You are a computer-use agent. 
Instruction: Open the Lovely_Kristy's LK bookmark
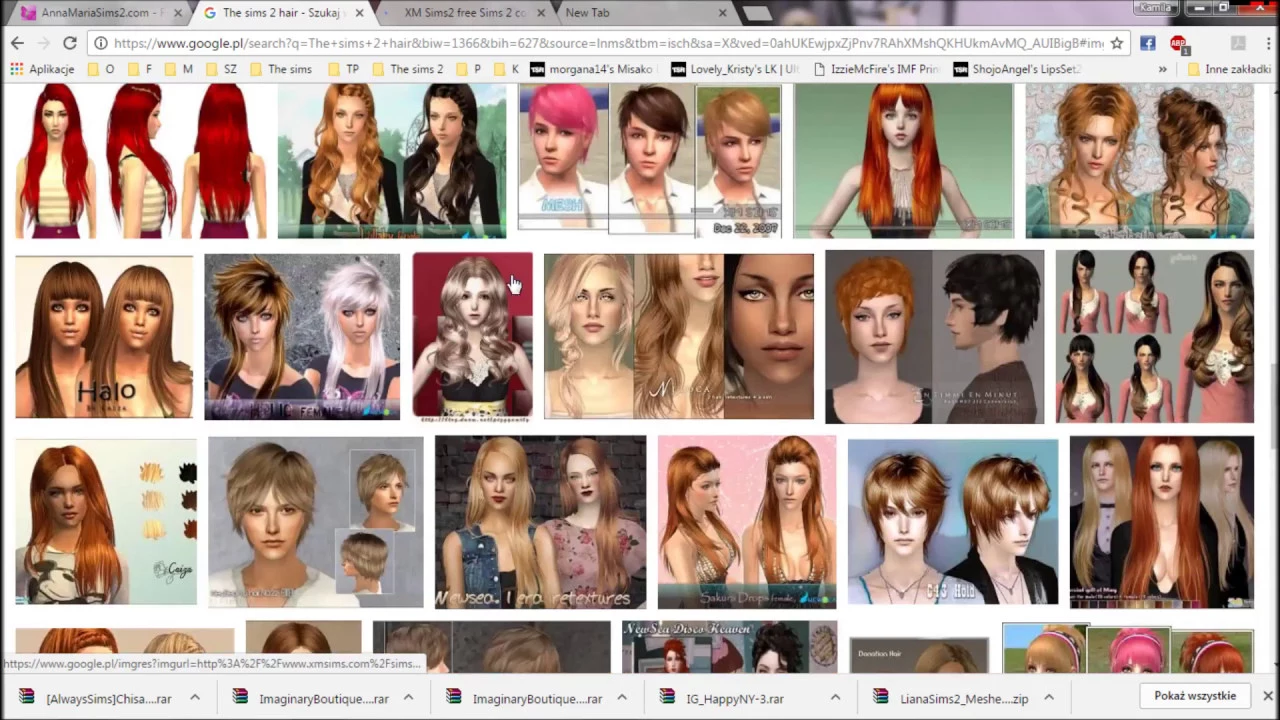[736, 69]
